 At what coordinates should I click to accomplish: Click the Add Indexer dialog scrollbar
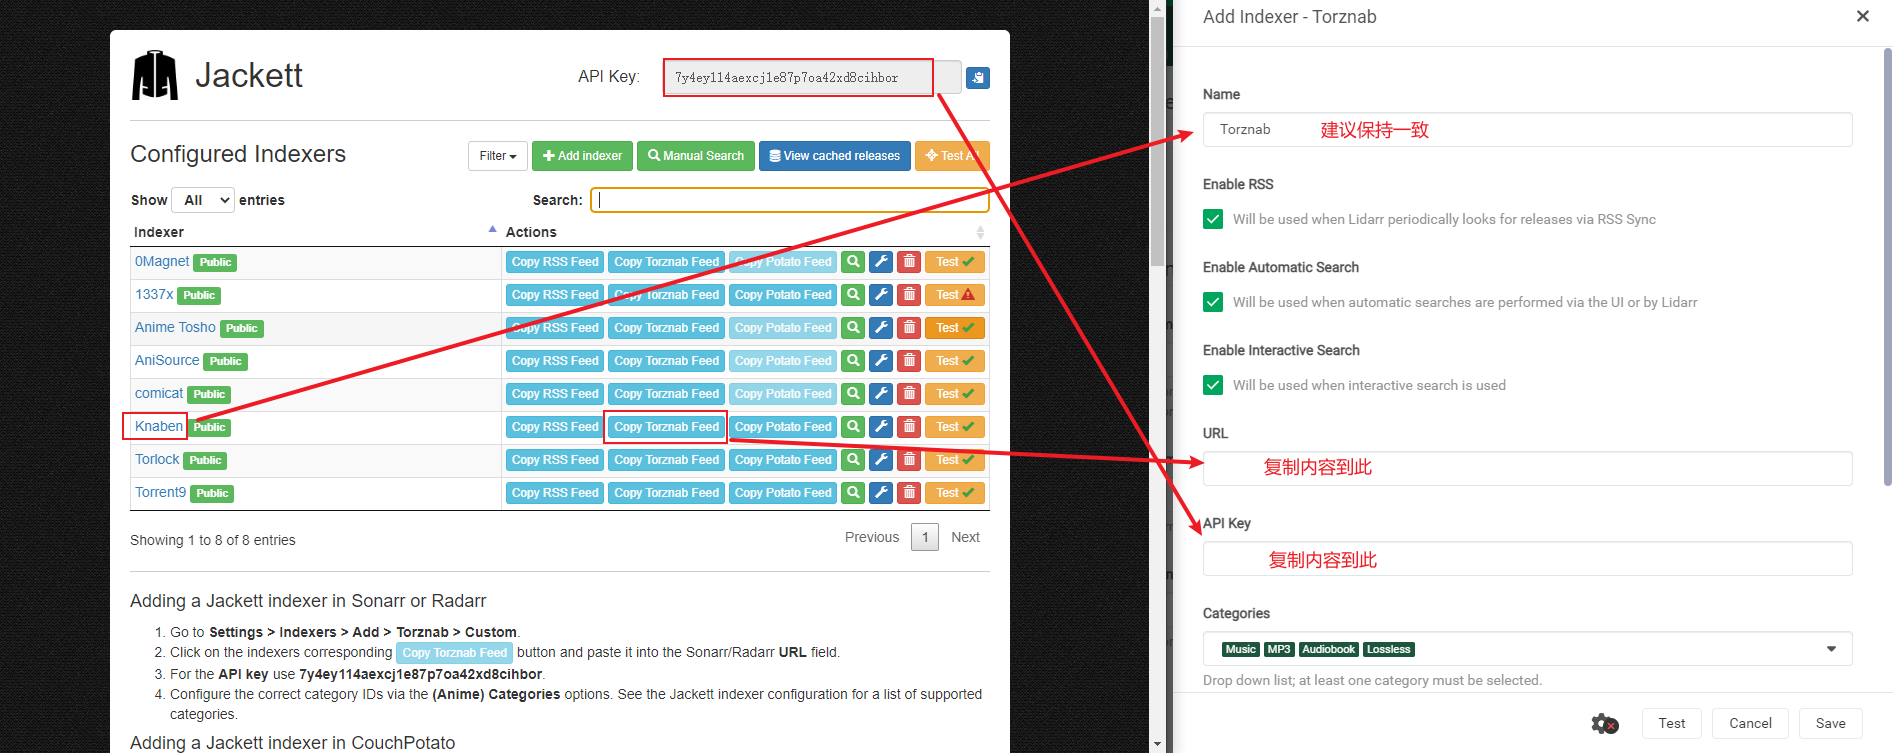click(1887, 265)
